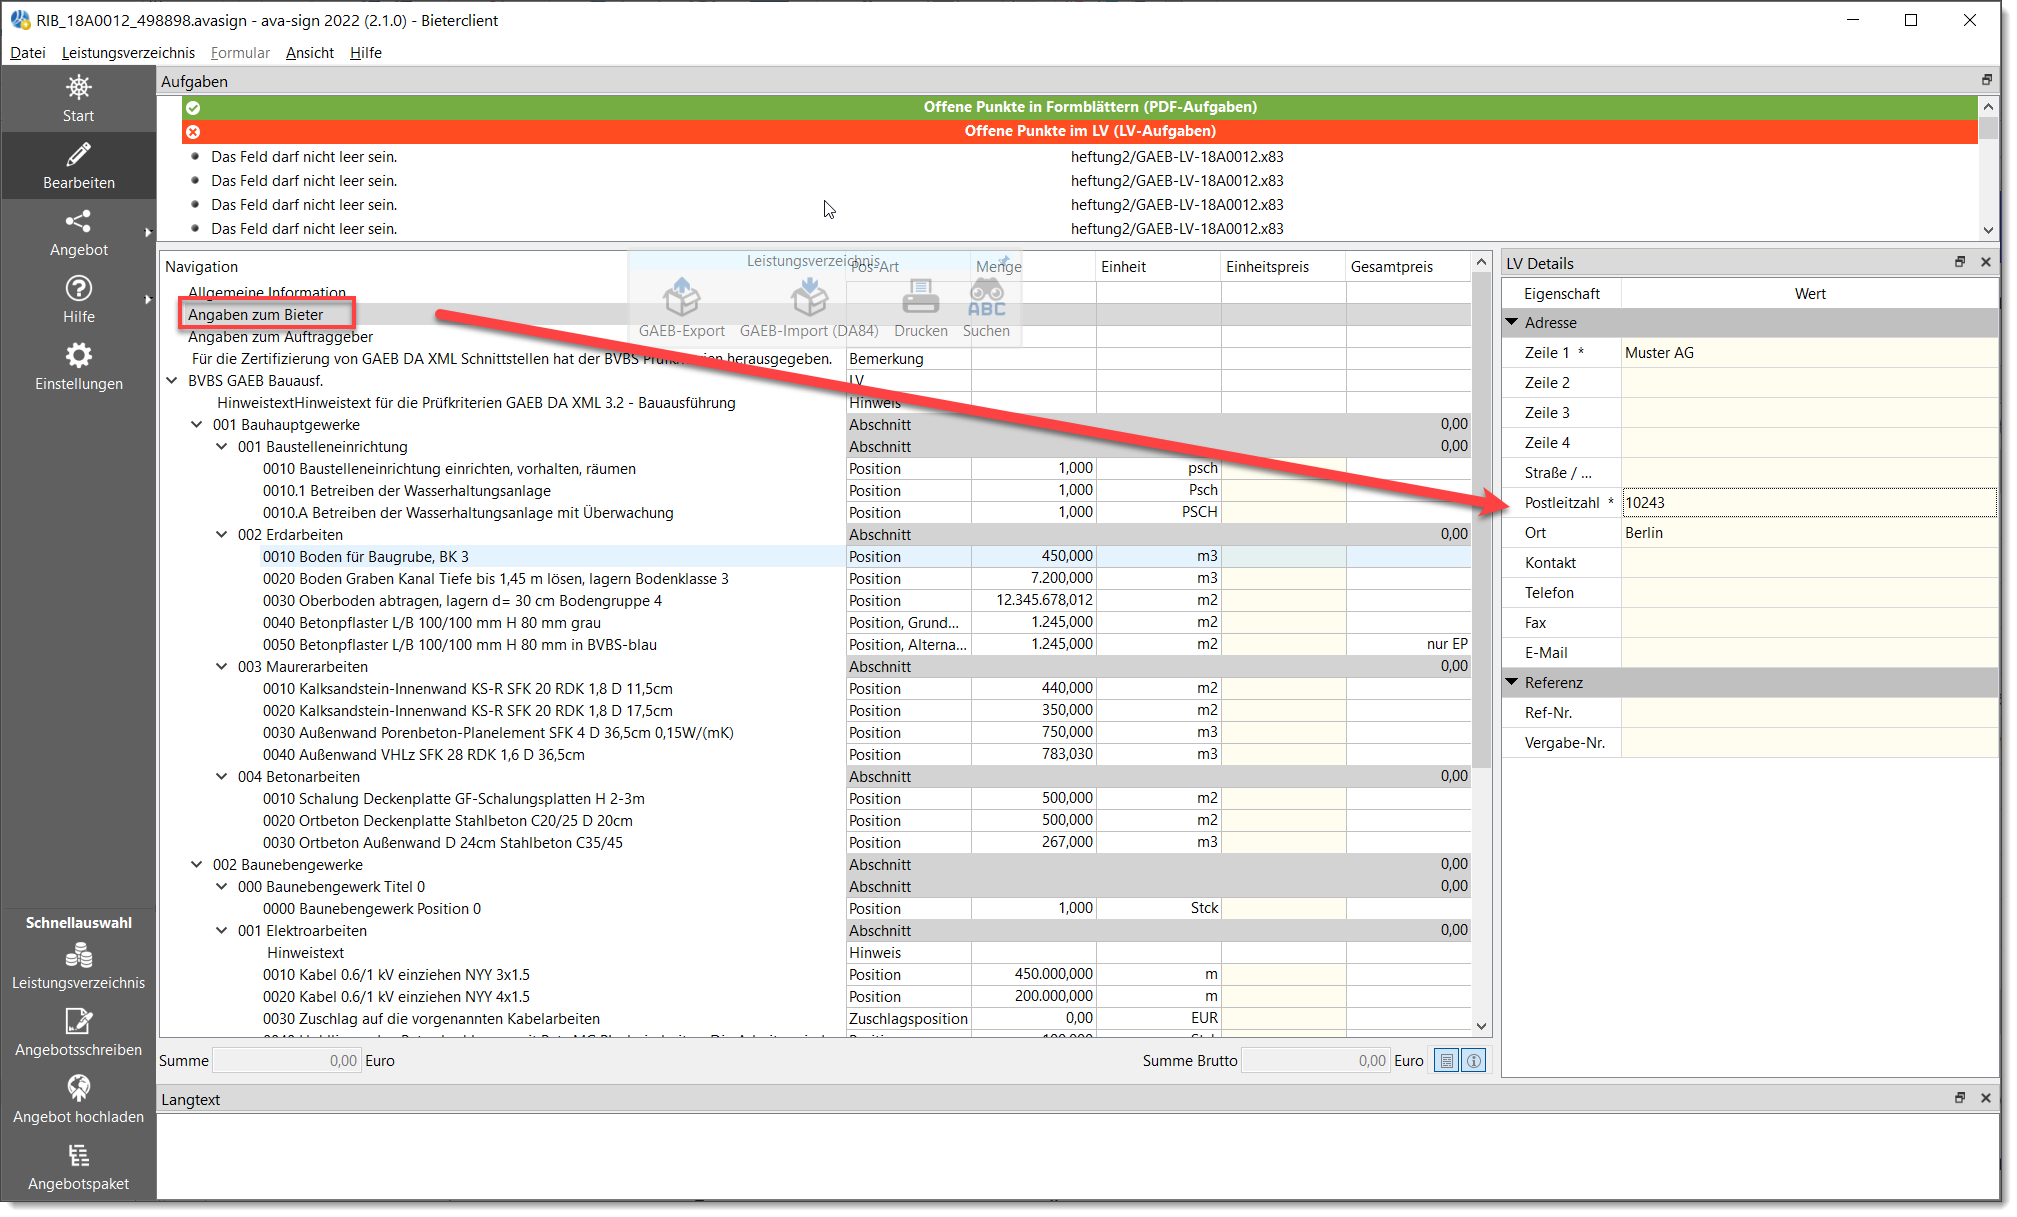Click GAEB-Export toolbar icon
Screen dimensions: 2017x1217
[x=682, y=297]
